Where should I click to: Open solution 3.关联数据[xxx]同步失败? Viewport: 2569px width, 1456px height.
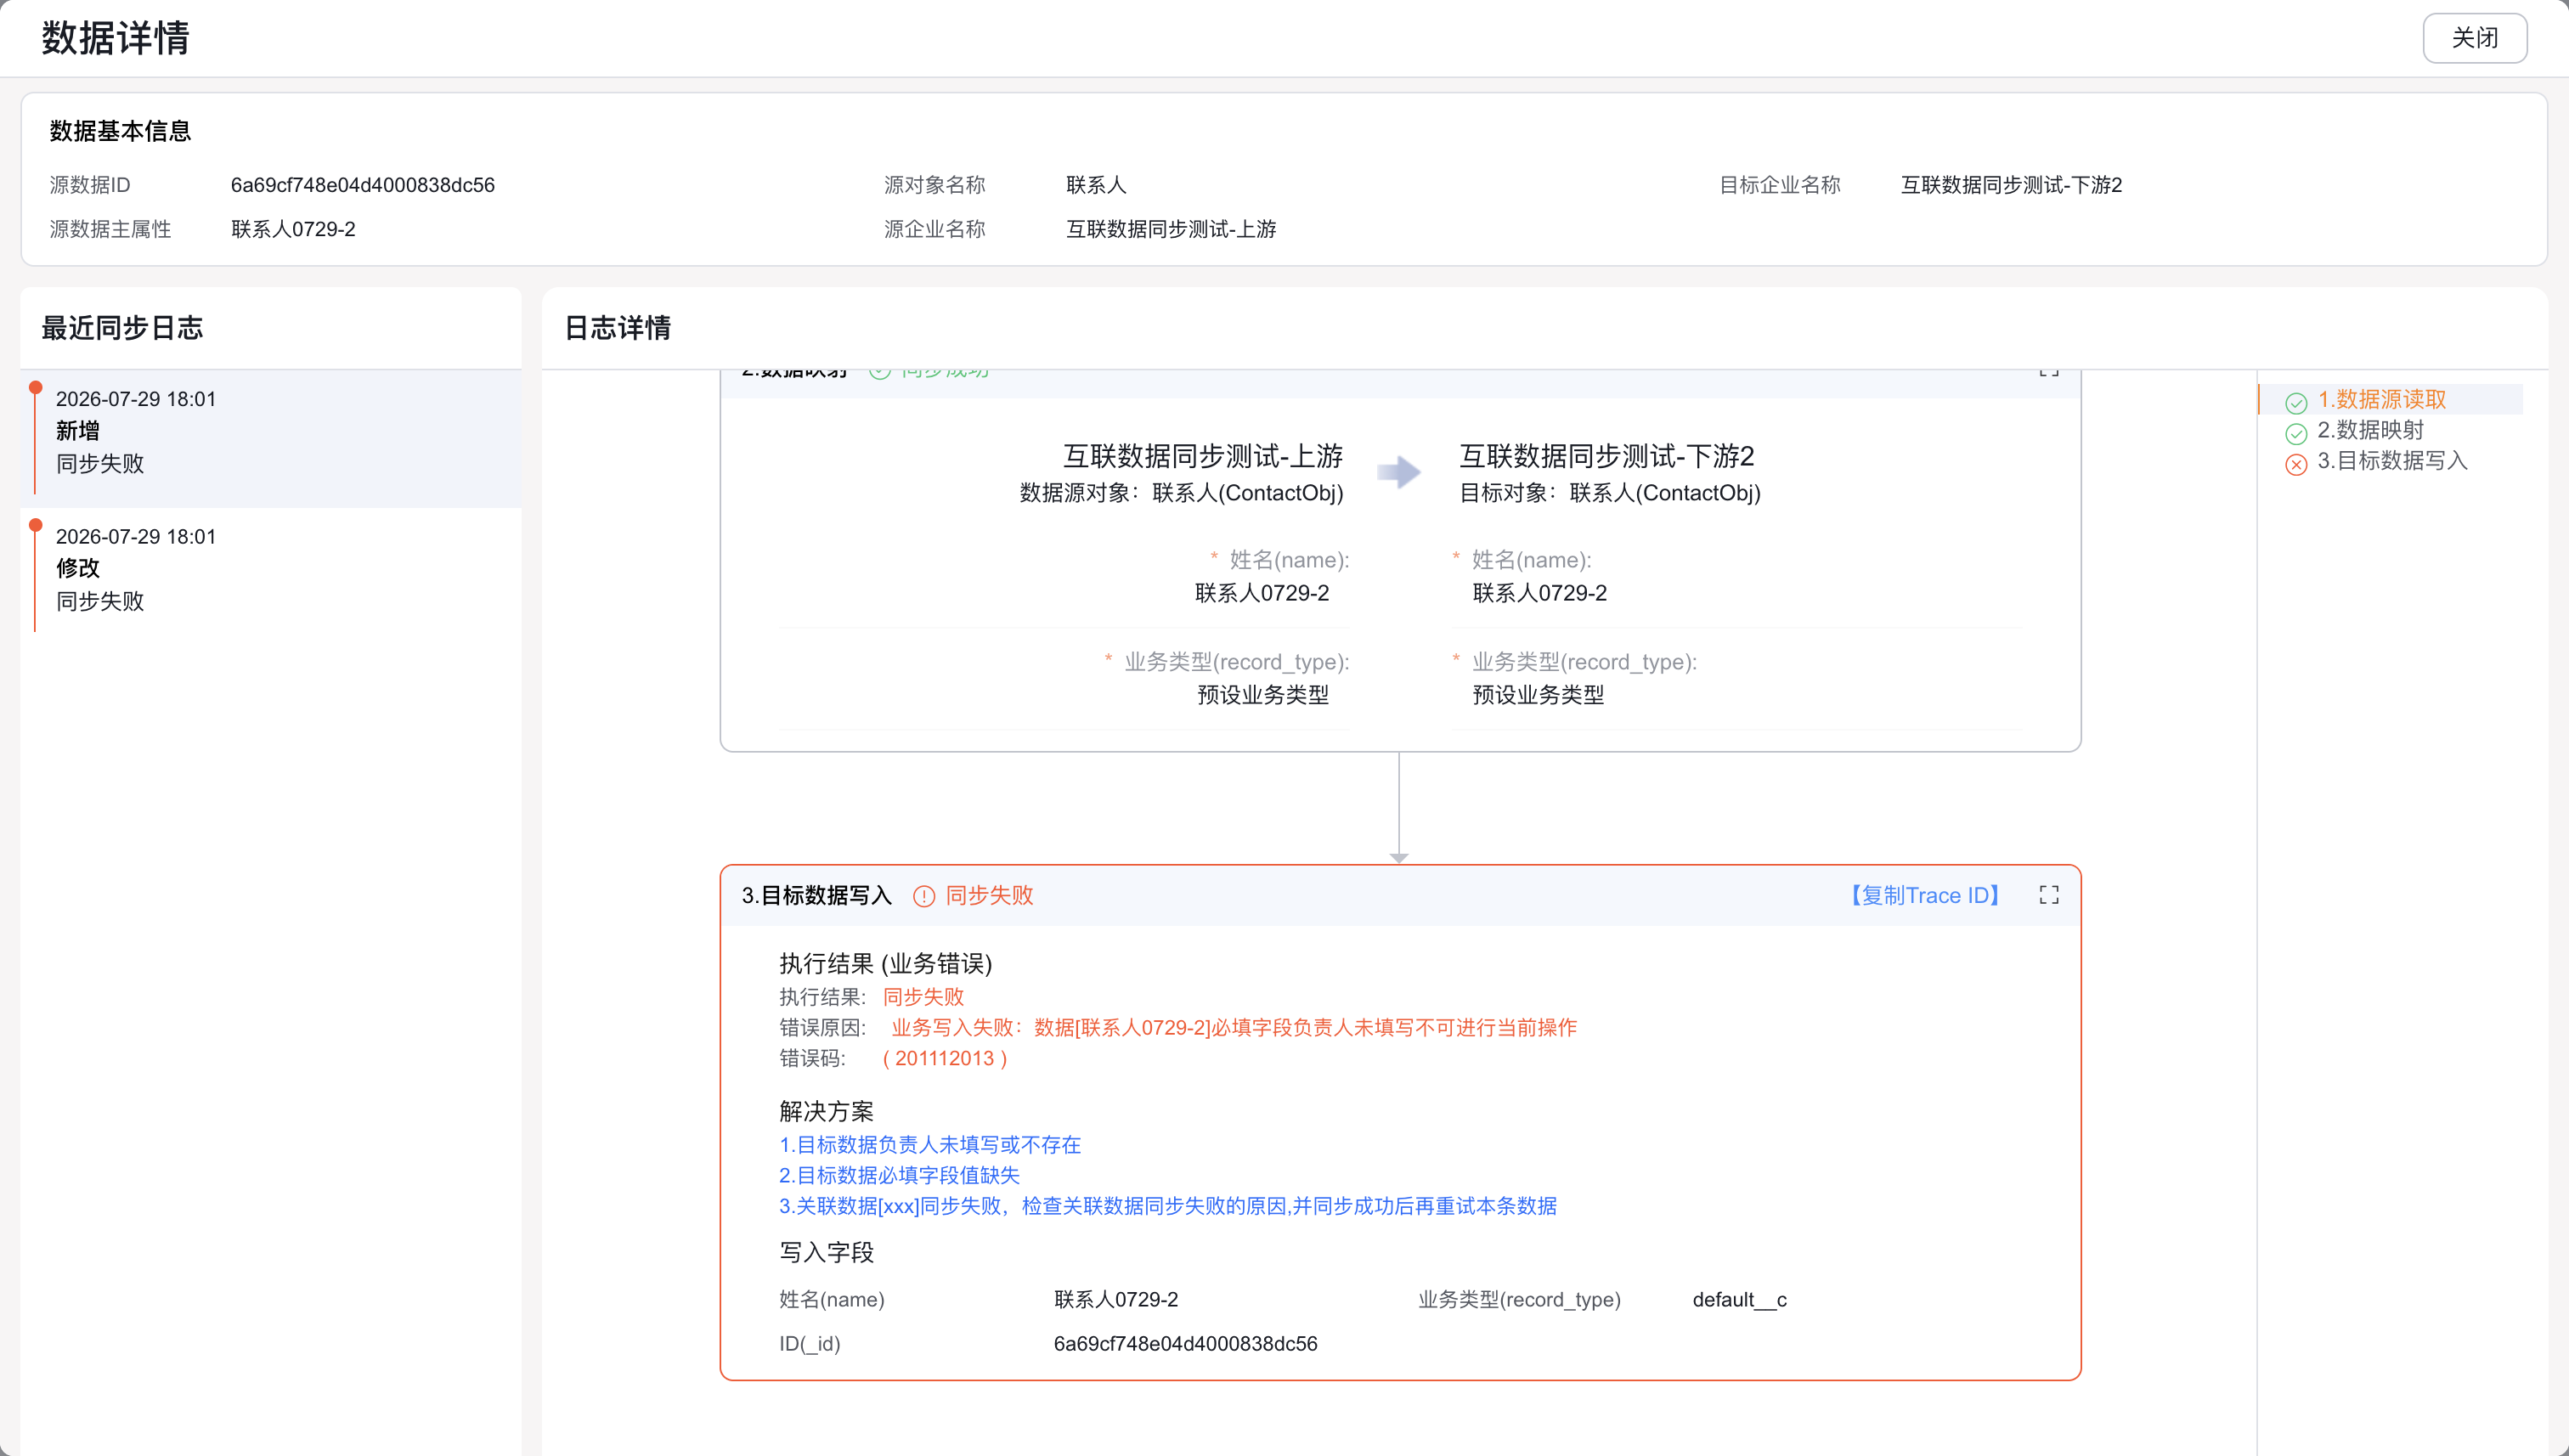(x=1168, y=1206)
